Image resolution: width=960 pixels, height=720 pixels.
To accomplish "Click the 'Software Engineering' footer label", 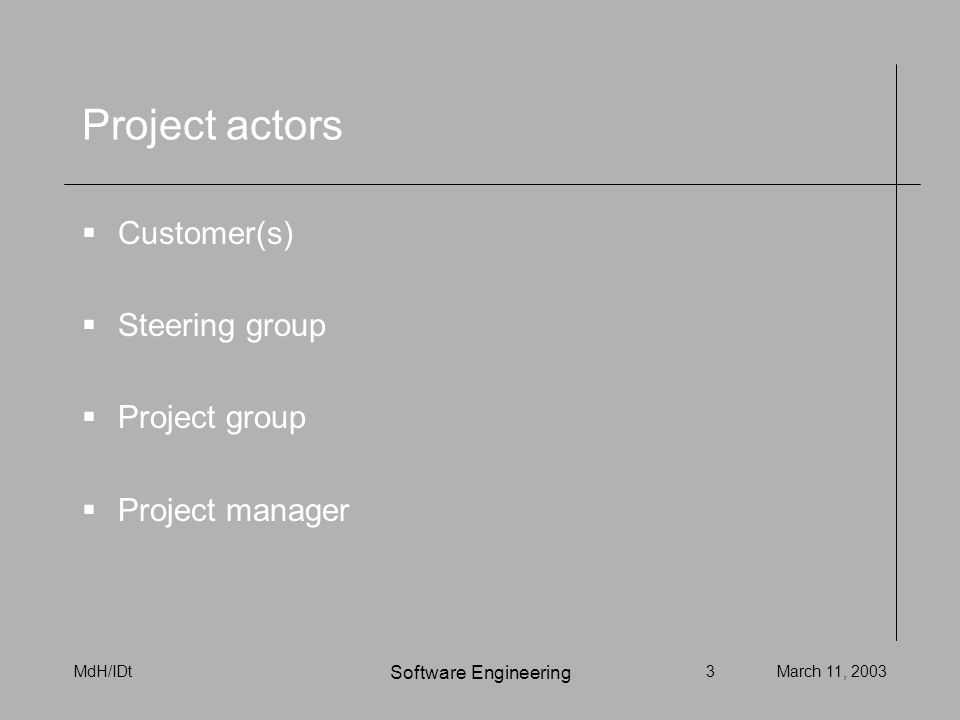I will coord(481,673).
